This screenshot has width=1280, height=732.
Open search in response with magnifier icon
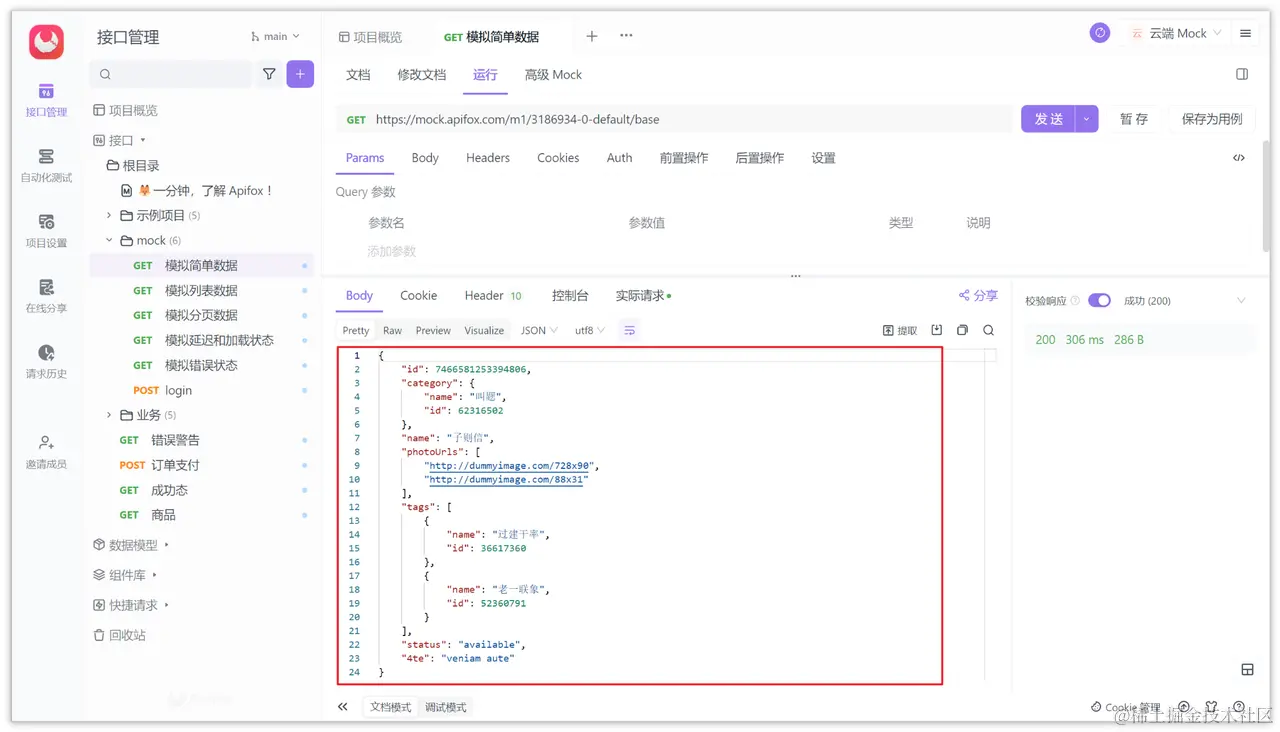(x=988, y=330)
